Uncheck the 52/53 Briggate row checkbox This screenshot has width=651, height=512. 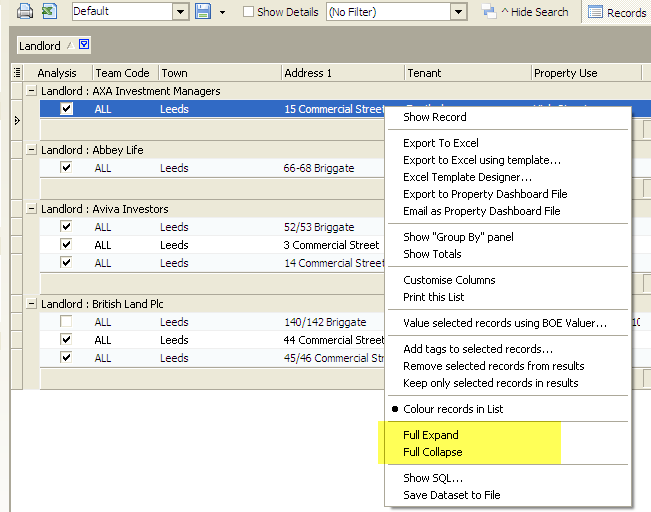pos(66,227)
